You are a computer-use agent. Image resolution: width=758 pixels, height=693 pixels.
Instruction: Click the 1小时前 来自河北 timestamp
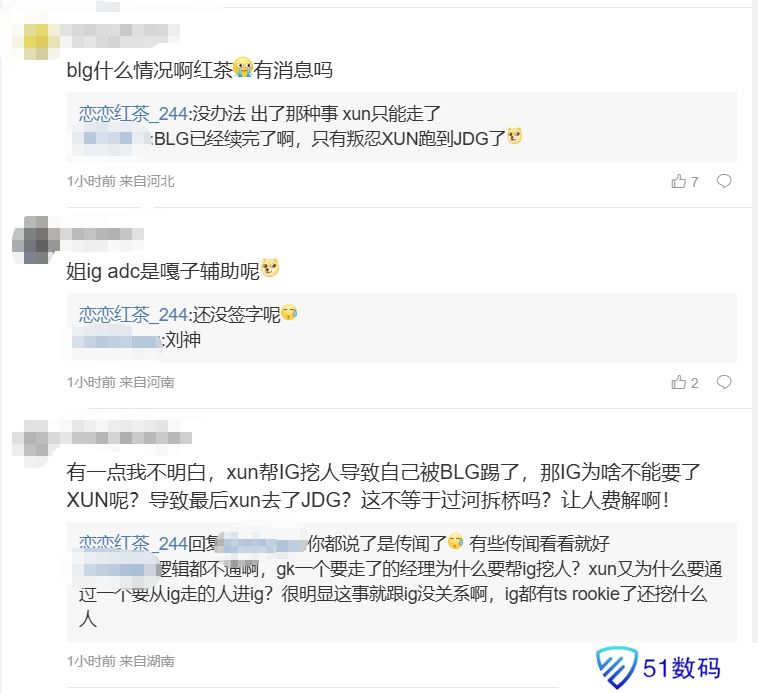[x=121, y=181]
